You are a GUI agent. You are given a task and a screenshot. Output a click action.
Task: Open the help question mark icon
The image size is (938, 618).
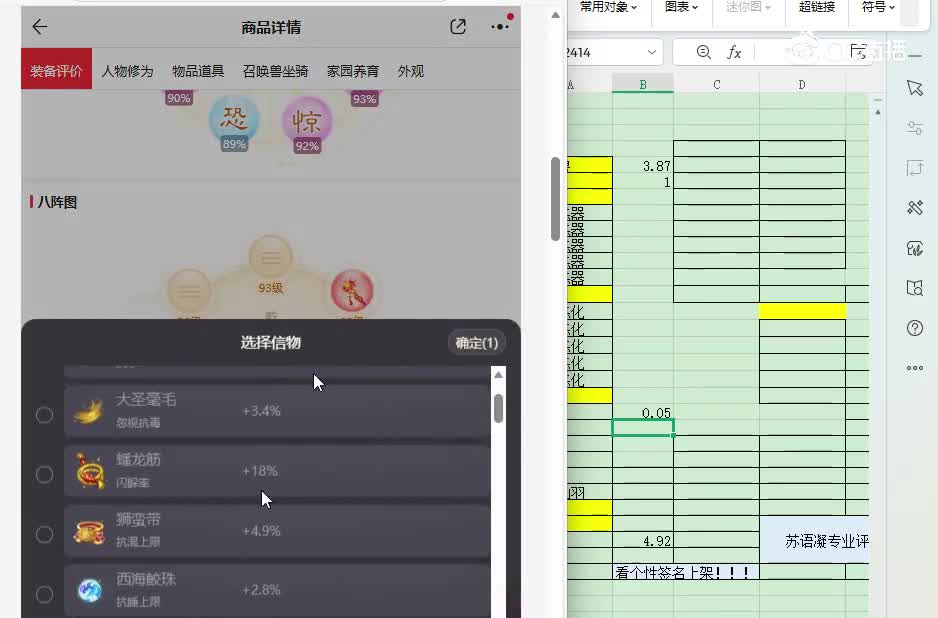(x=914, y=328)
